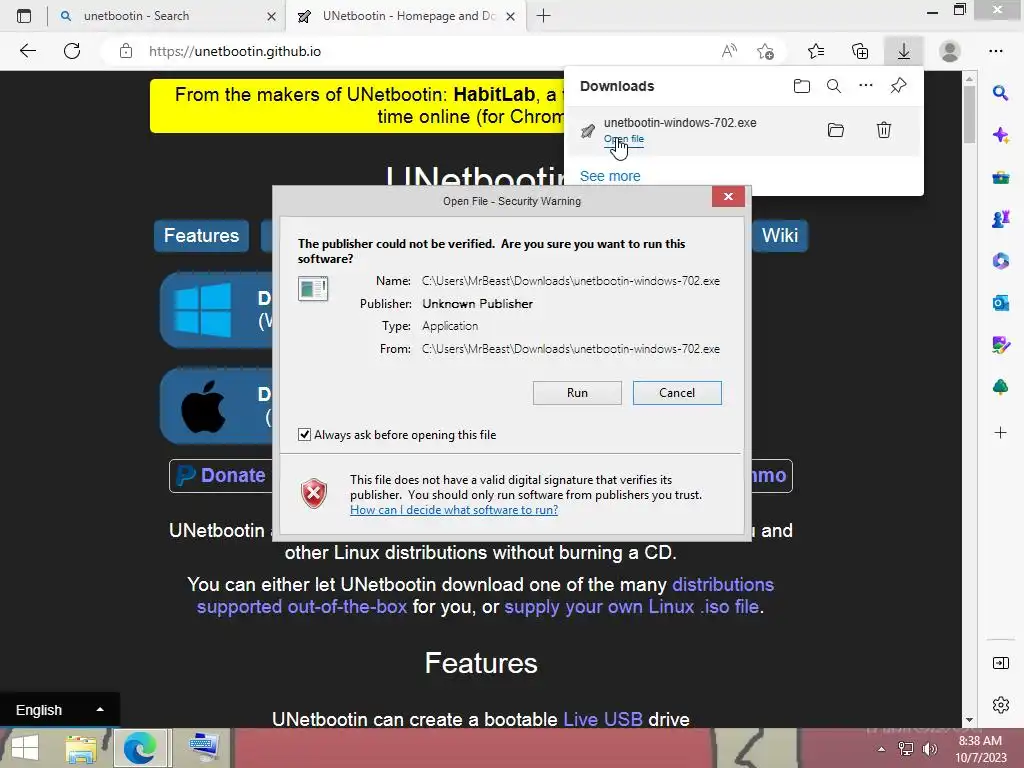1024x768 pixels.
Task: Open the sidebar tree icon
Action: (1000, 387)
